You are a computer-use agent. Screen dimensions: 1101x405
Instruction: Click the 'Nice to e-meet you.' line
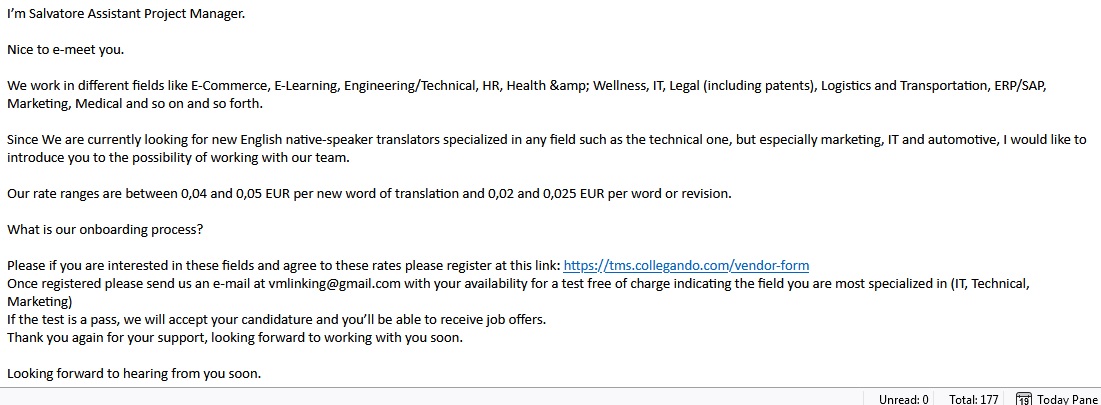66,49
